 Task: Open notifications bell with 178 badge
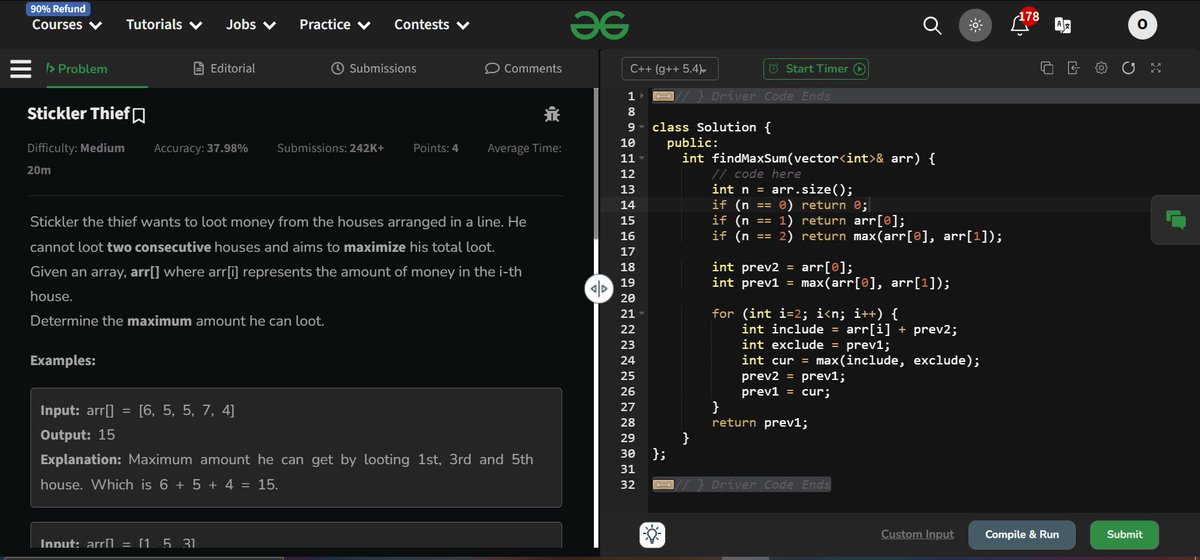pos(1021,24)
